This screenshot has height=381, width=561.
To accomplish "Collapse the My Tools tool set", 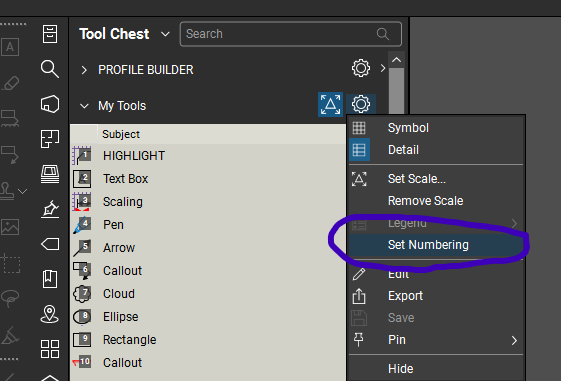I will pyautogui.click(x=84, y=106).
